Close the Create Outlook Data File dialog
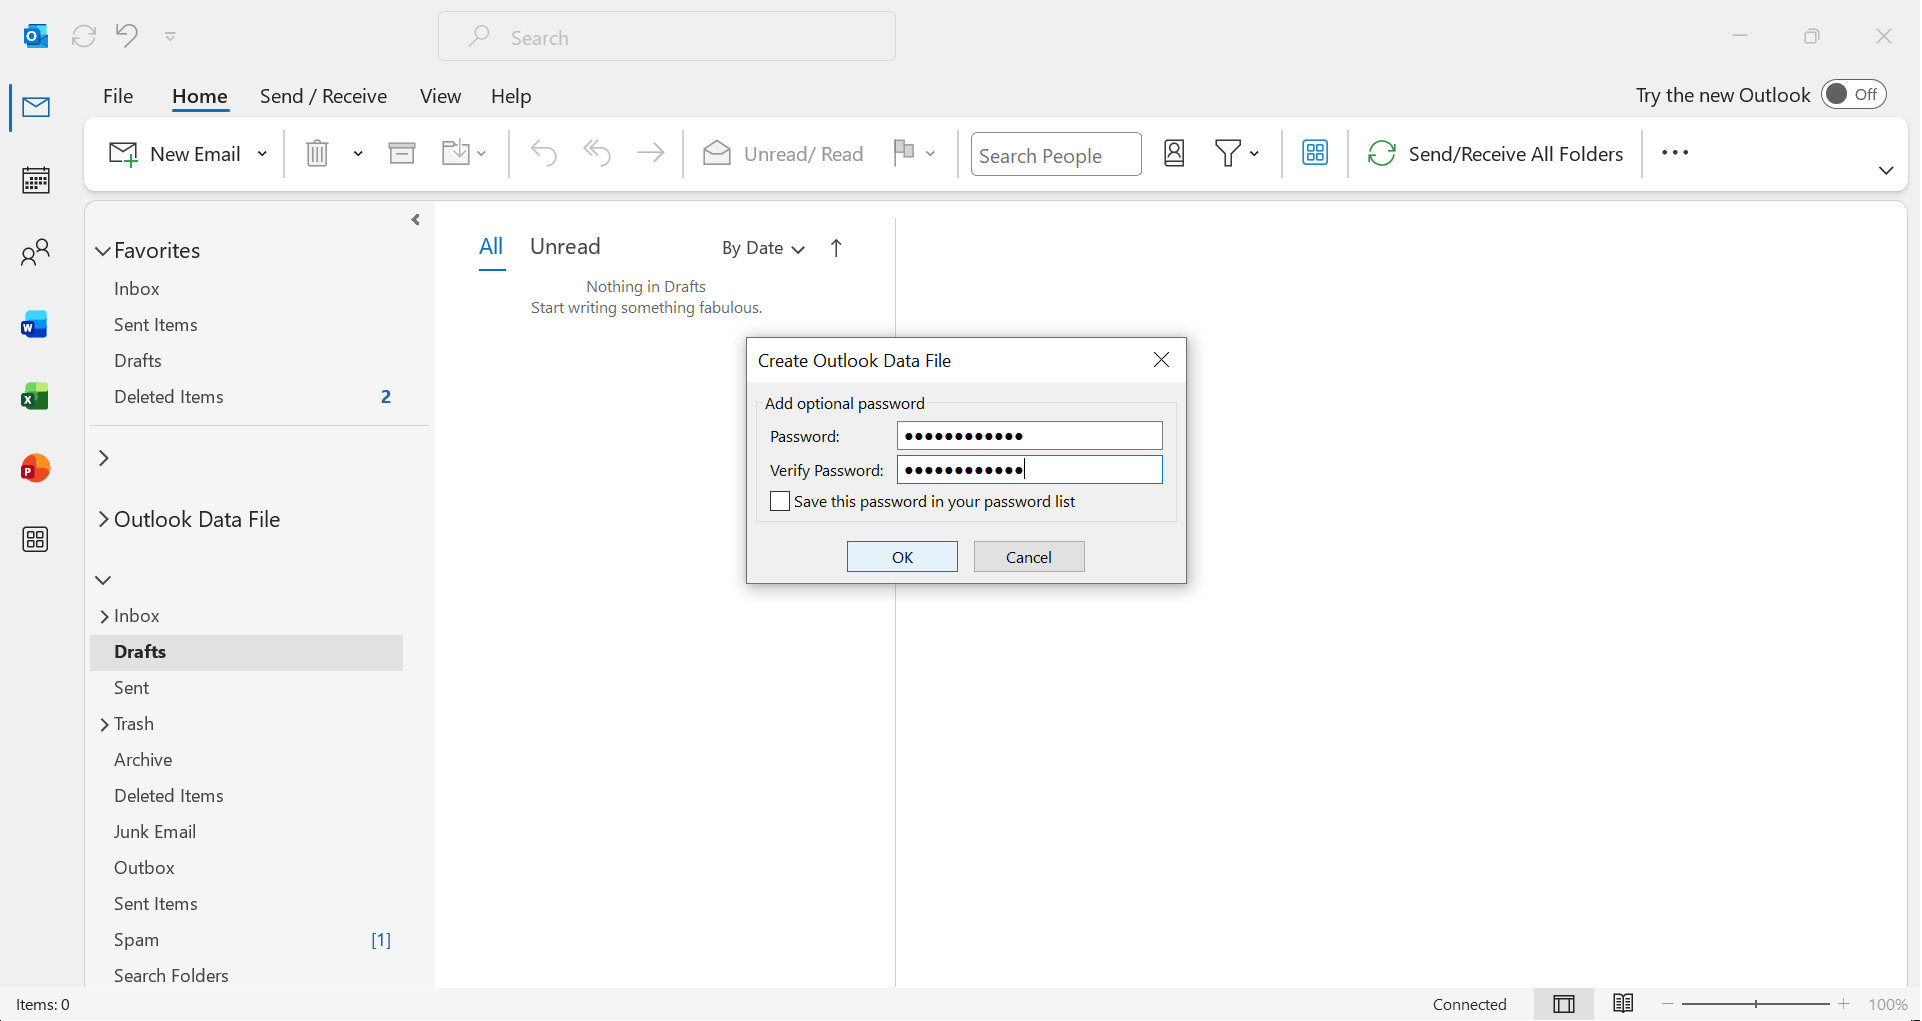The width and height of the screenshot is (1922, 1021). pos(1161,360)
